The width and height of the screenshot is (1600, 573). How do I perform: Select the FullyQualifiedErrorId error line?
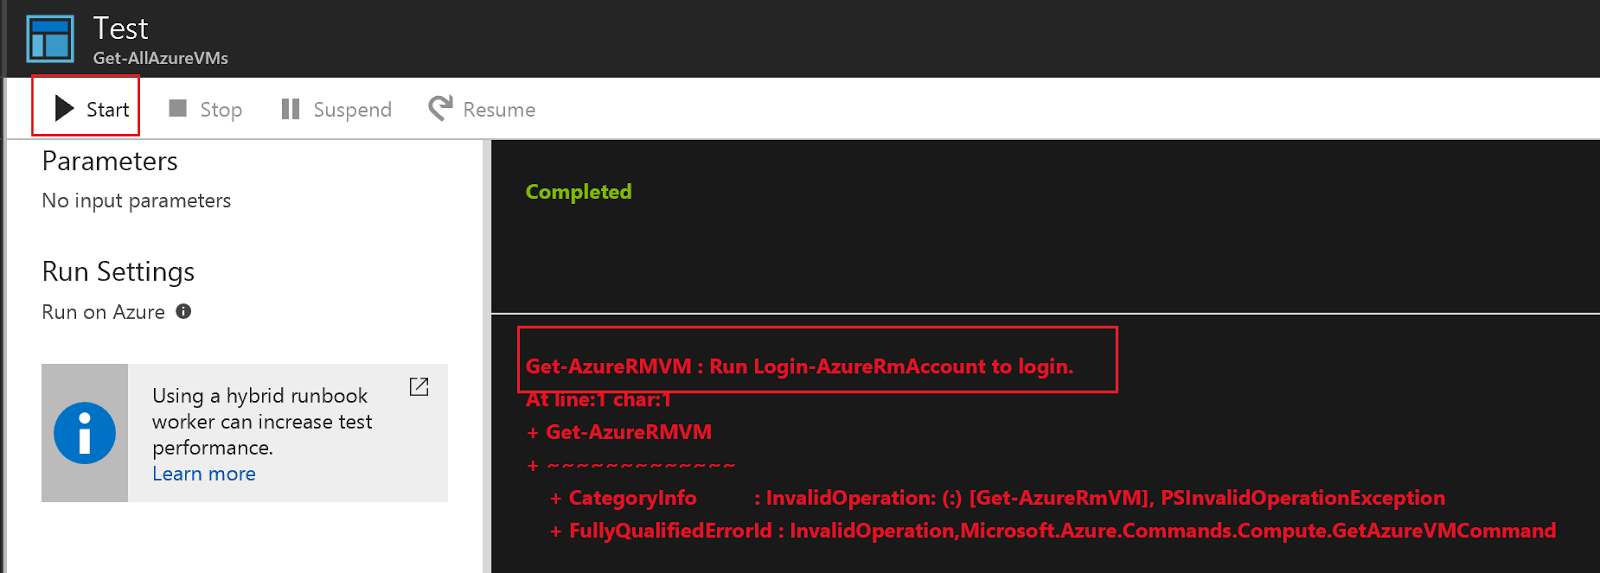point(1052,531)
